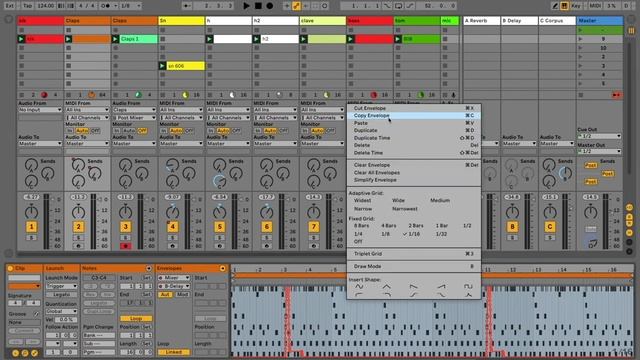This screenshot has width=640, height=360.
Task: Launch the sn 606 clip
Action: tap(162, 66)
